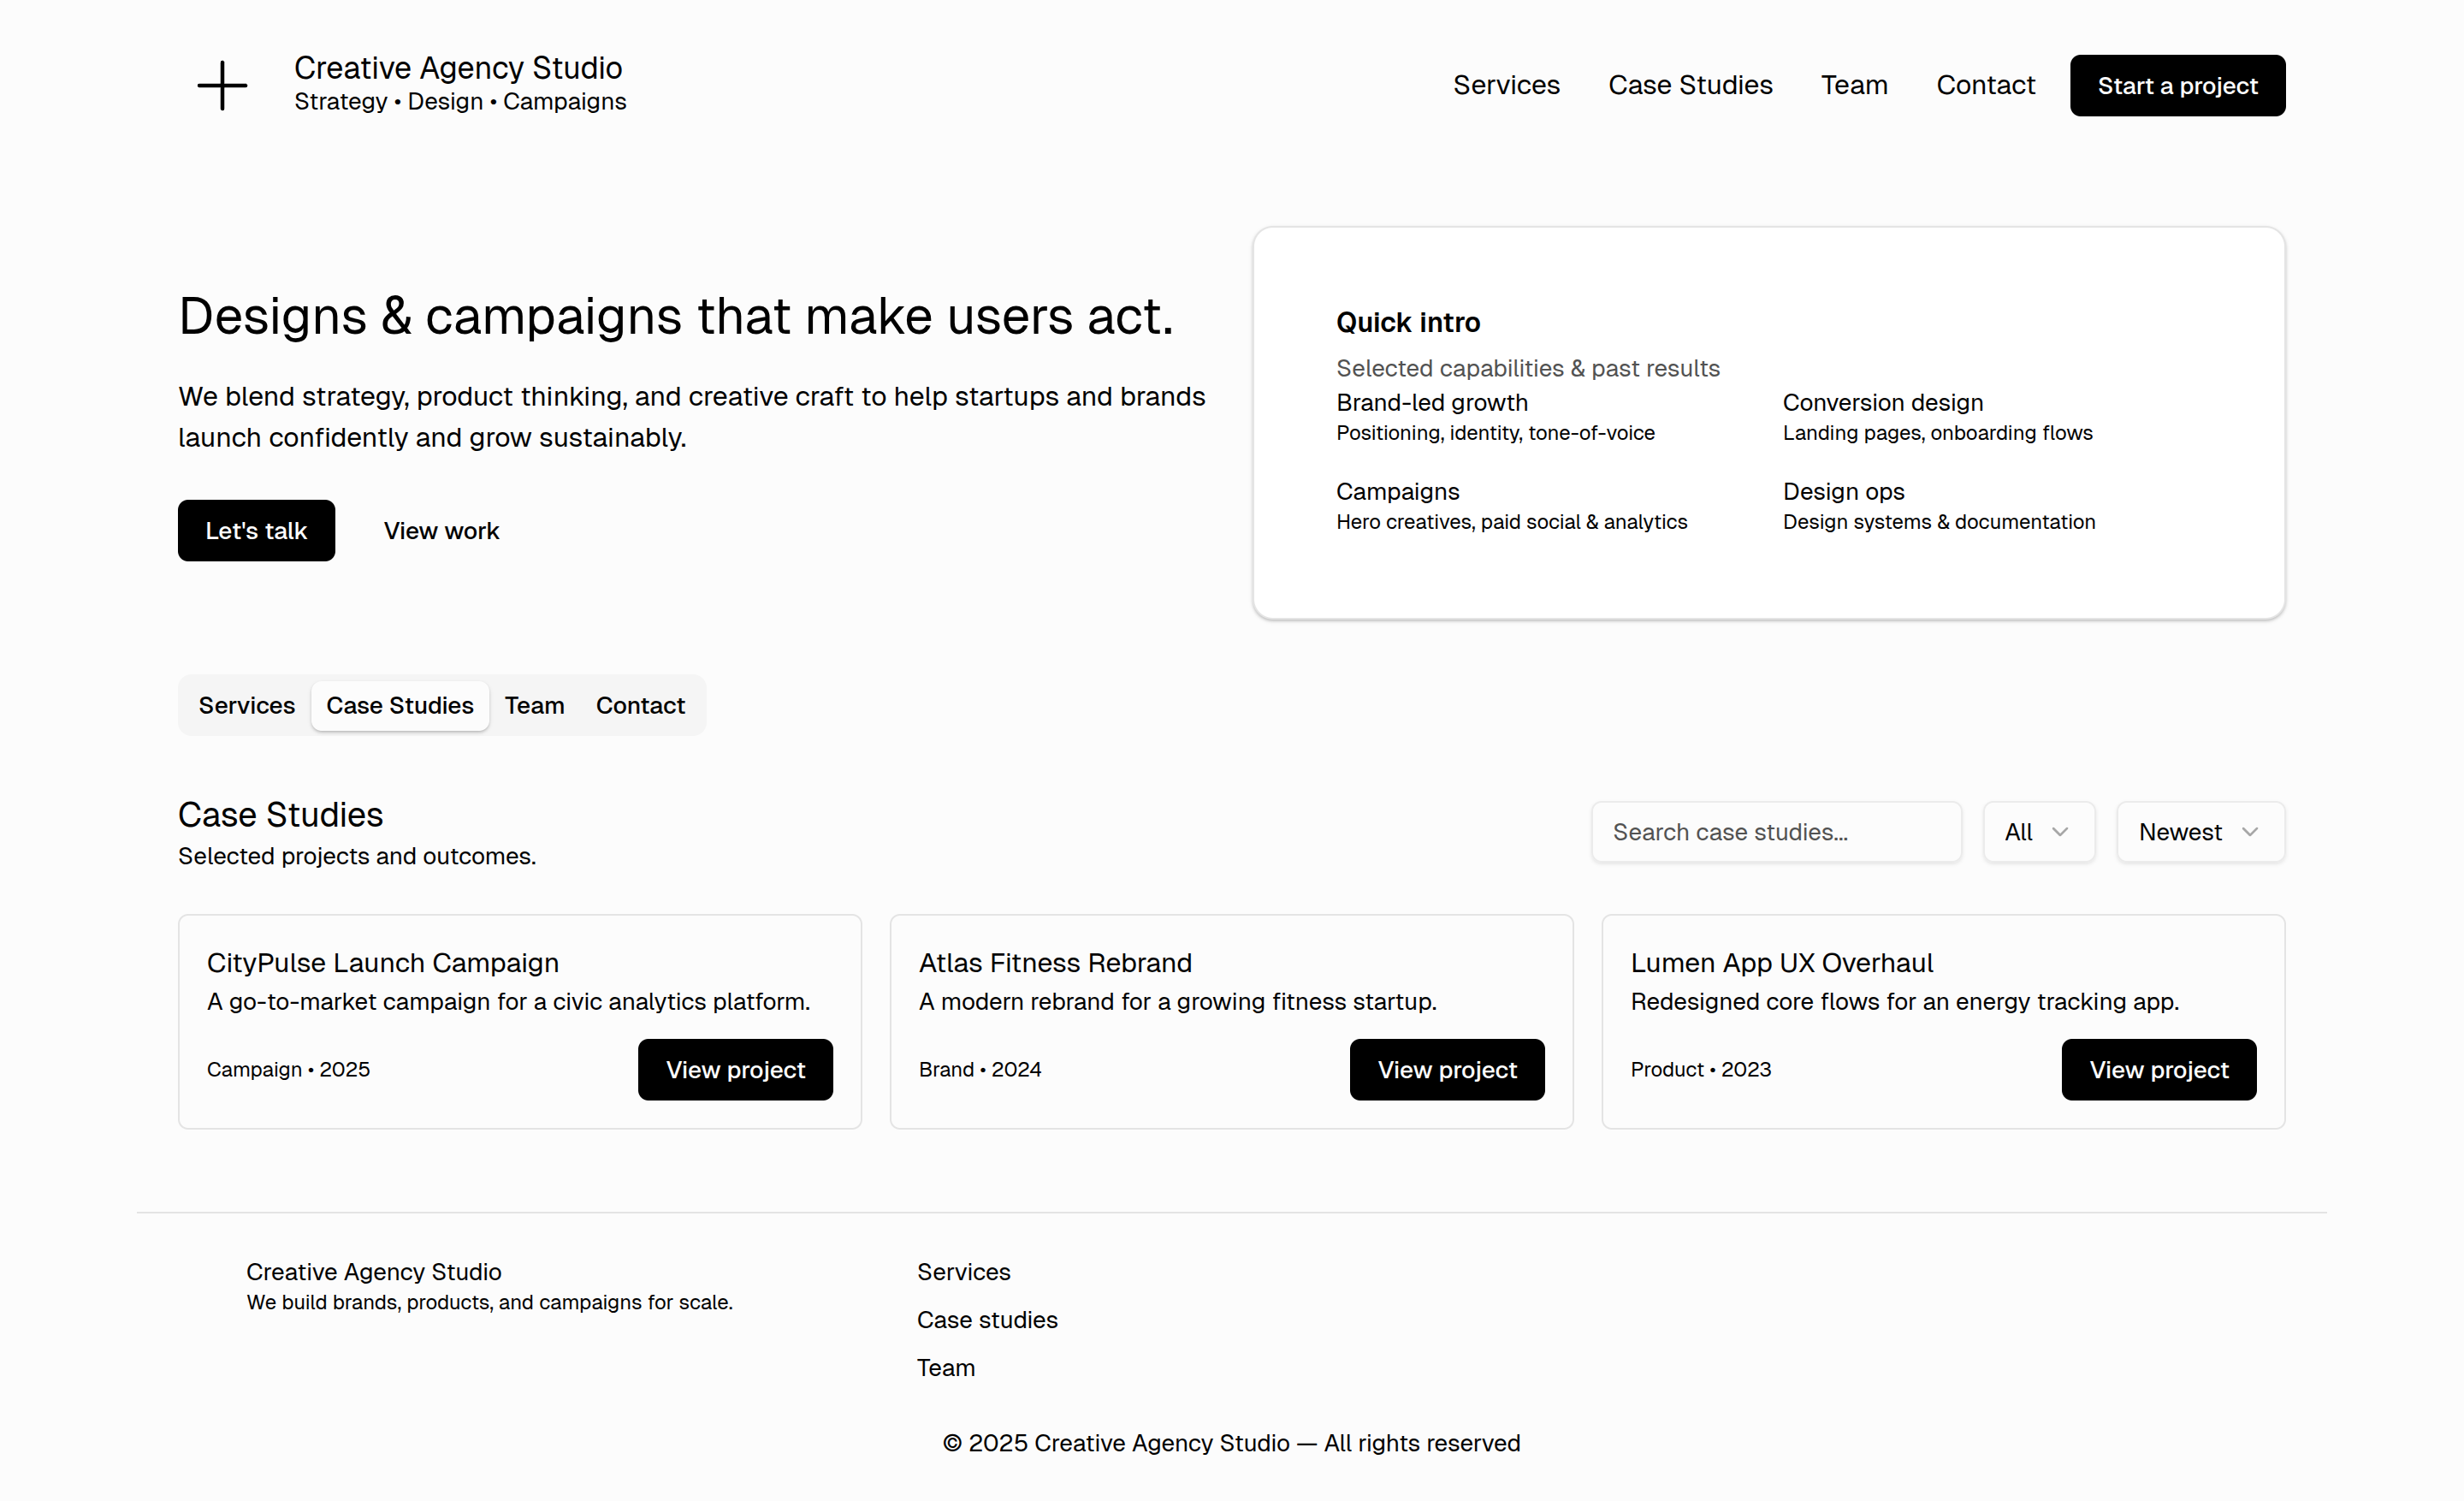Follow the View work link
The height and width of the screenshot is (1501, 2464).
click(441, 530)
